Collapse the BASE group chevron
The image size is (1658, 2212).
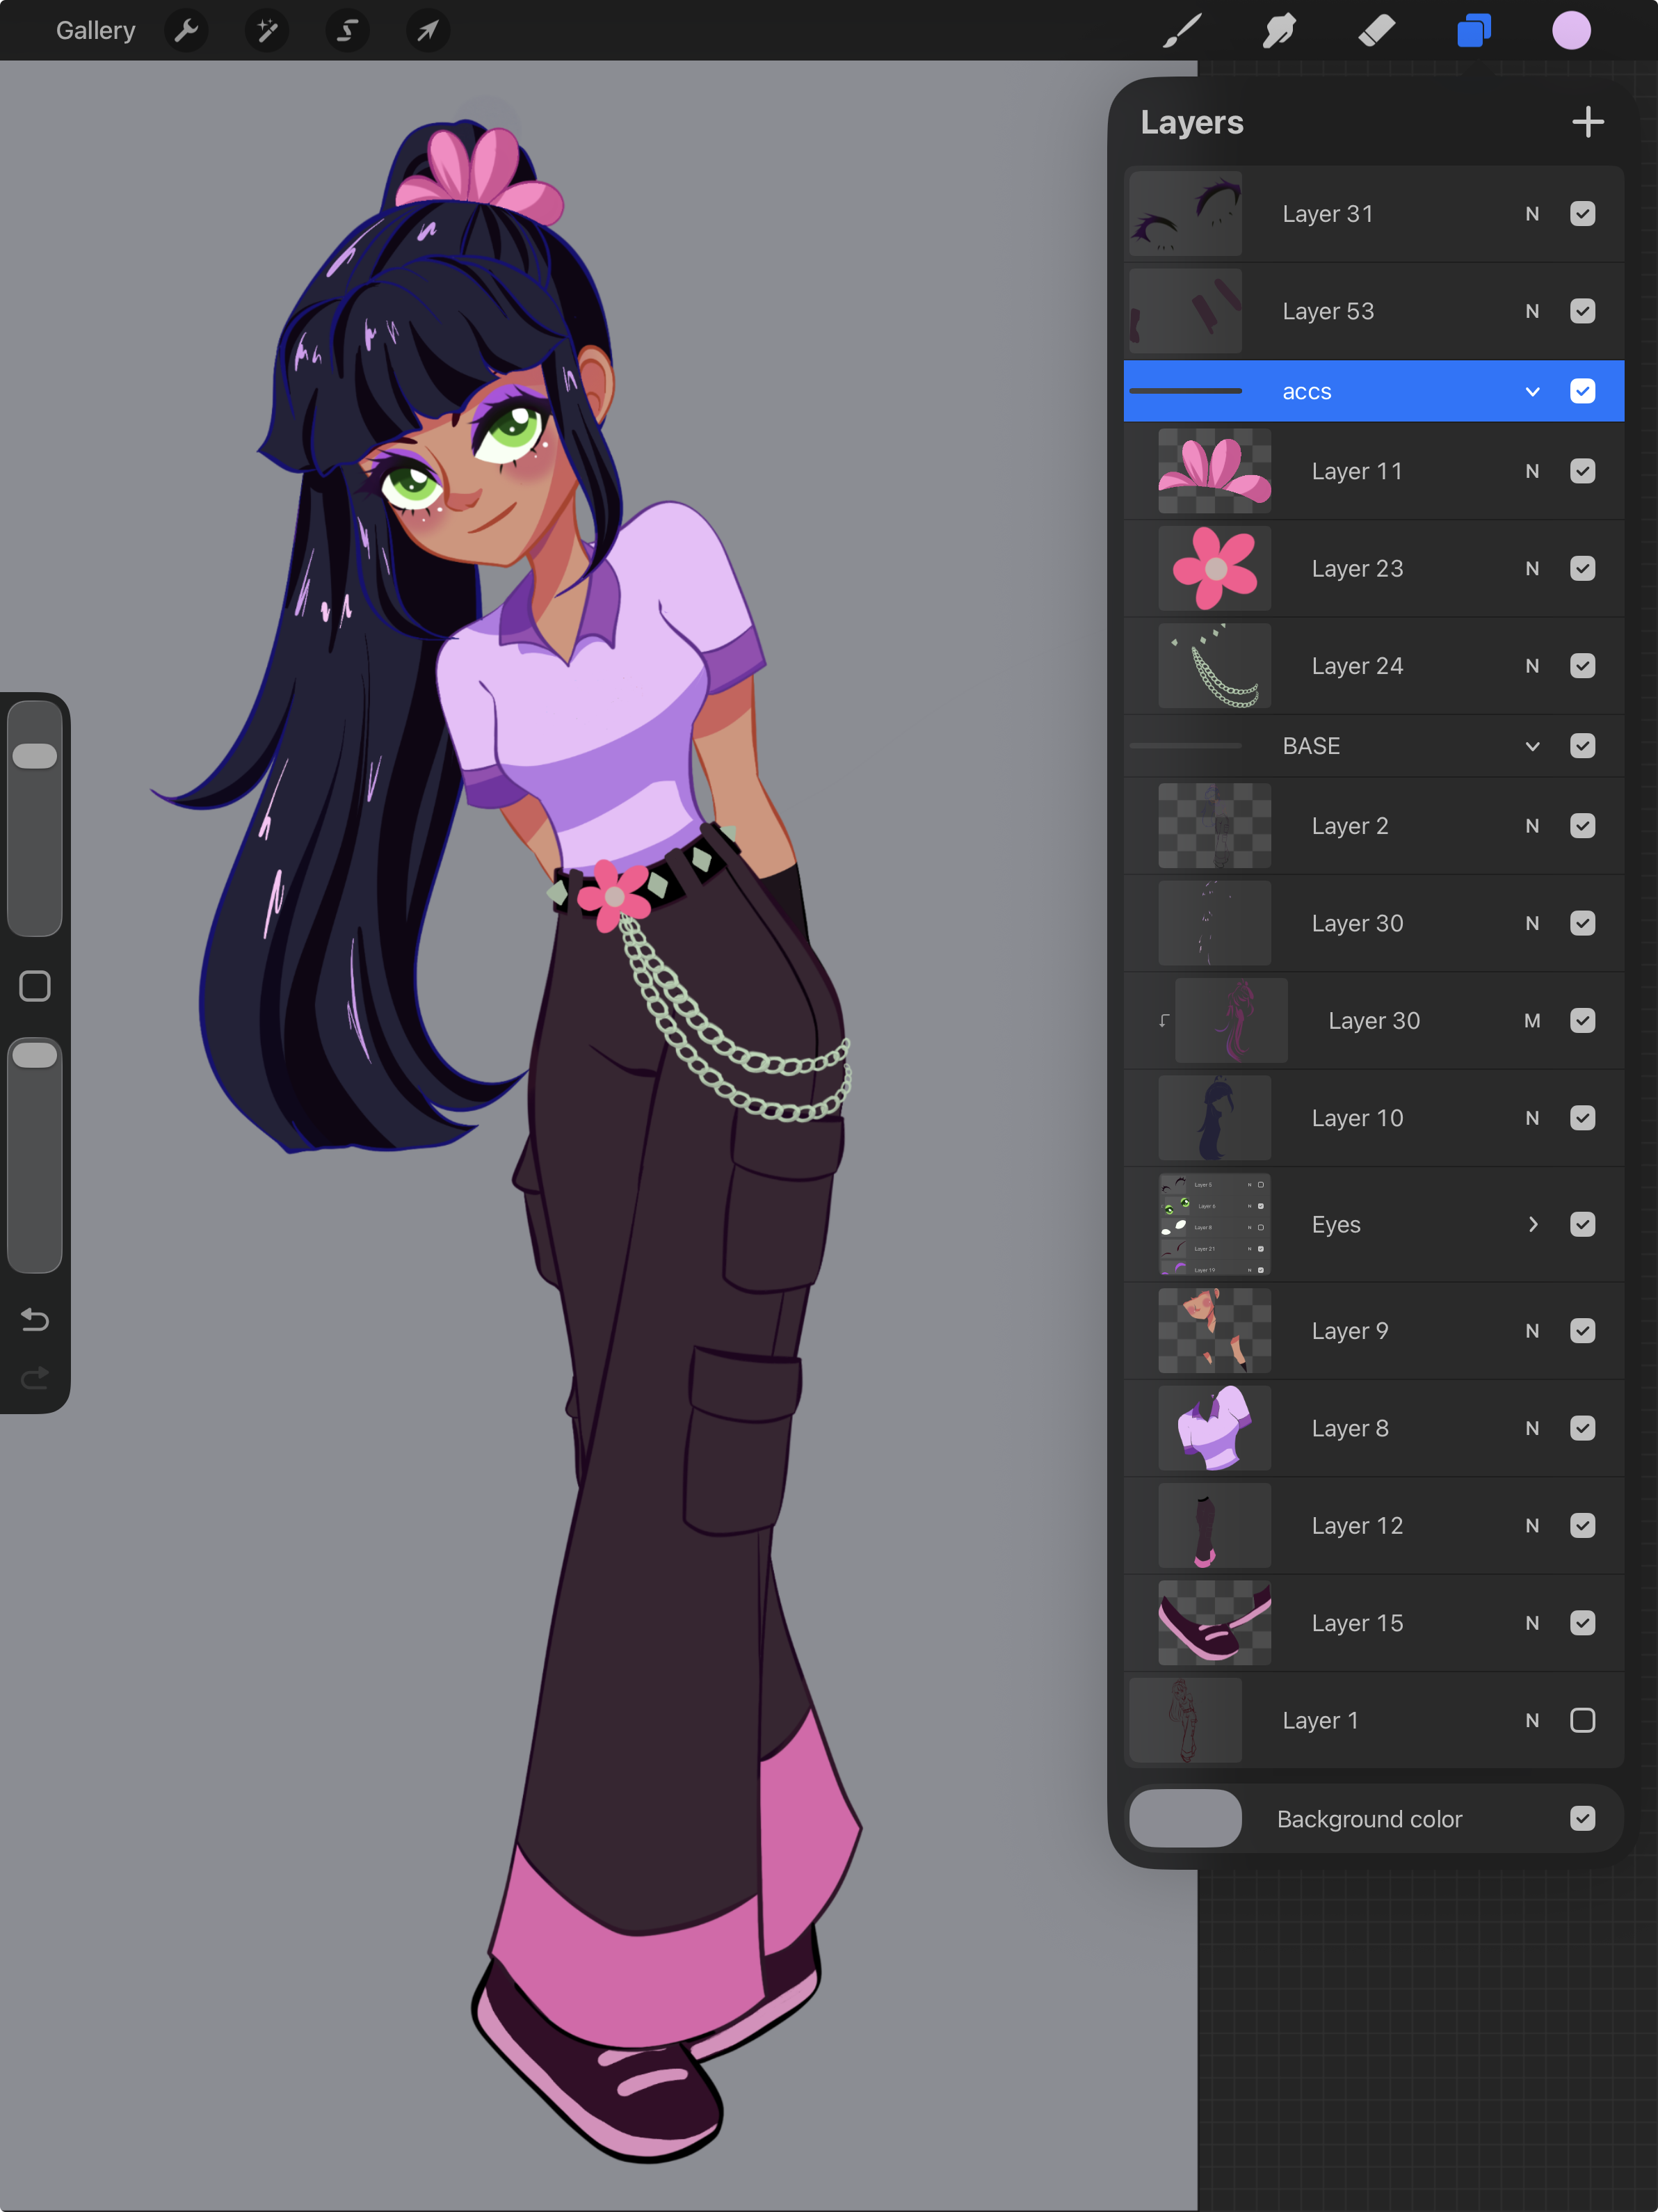coord(1532,746)
